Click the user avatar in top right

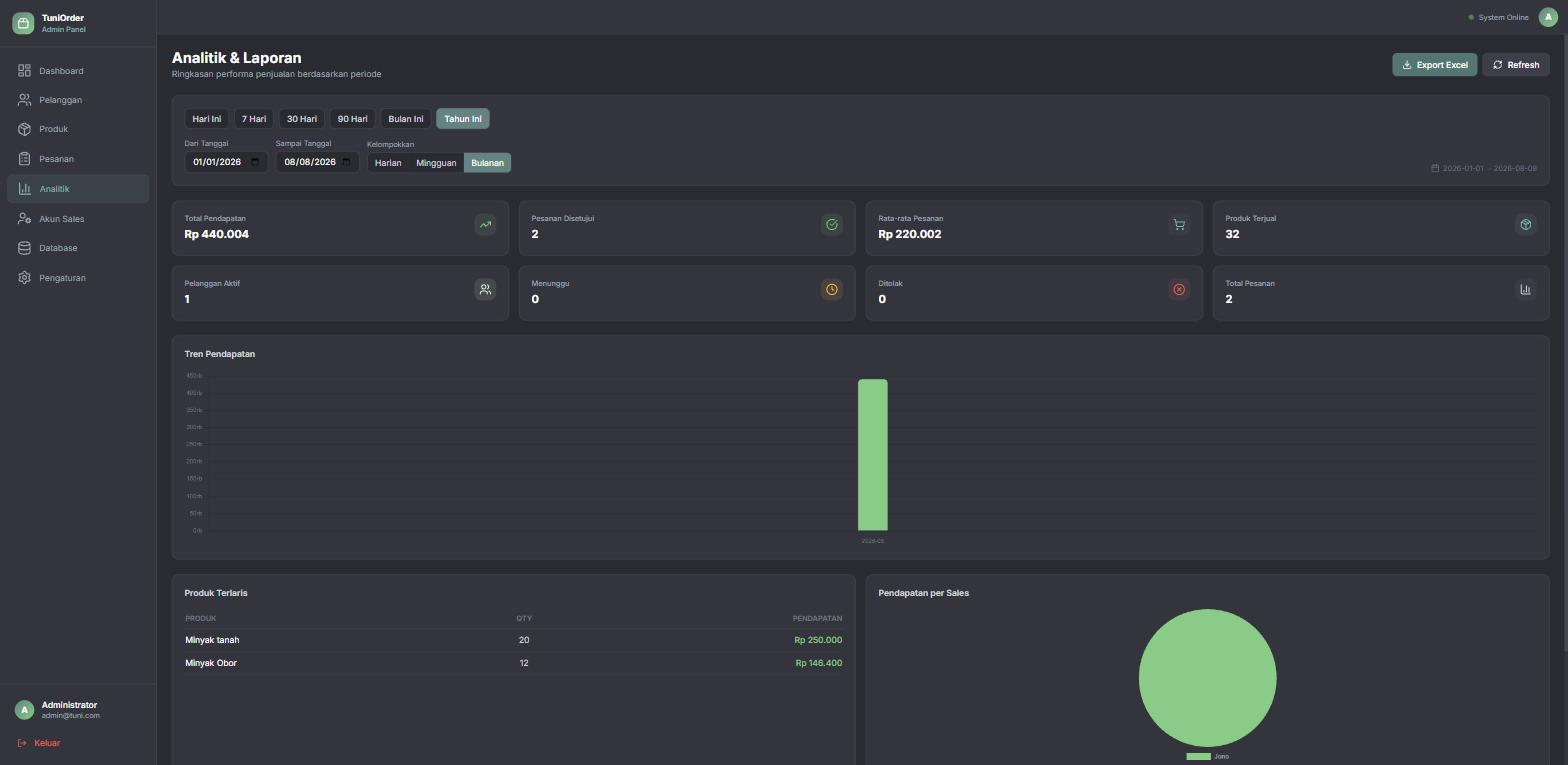1548,17
